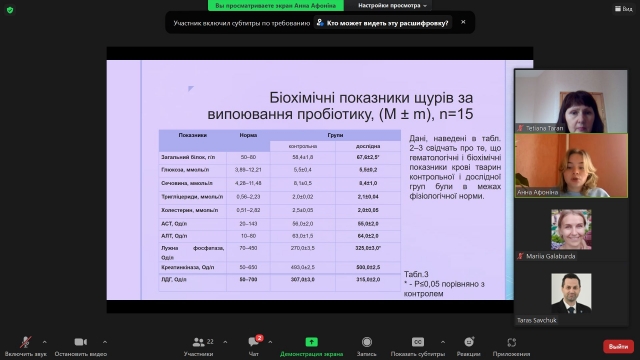
Task: Select Mariia Galaburda participant picture
Action: point(571,229)
